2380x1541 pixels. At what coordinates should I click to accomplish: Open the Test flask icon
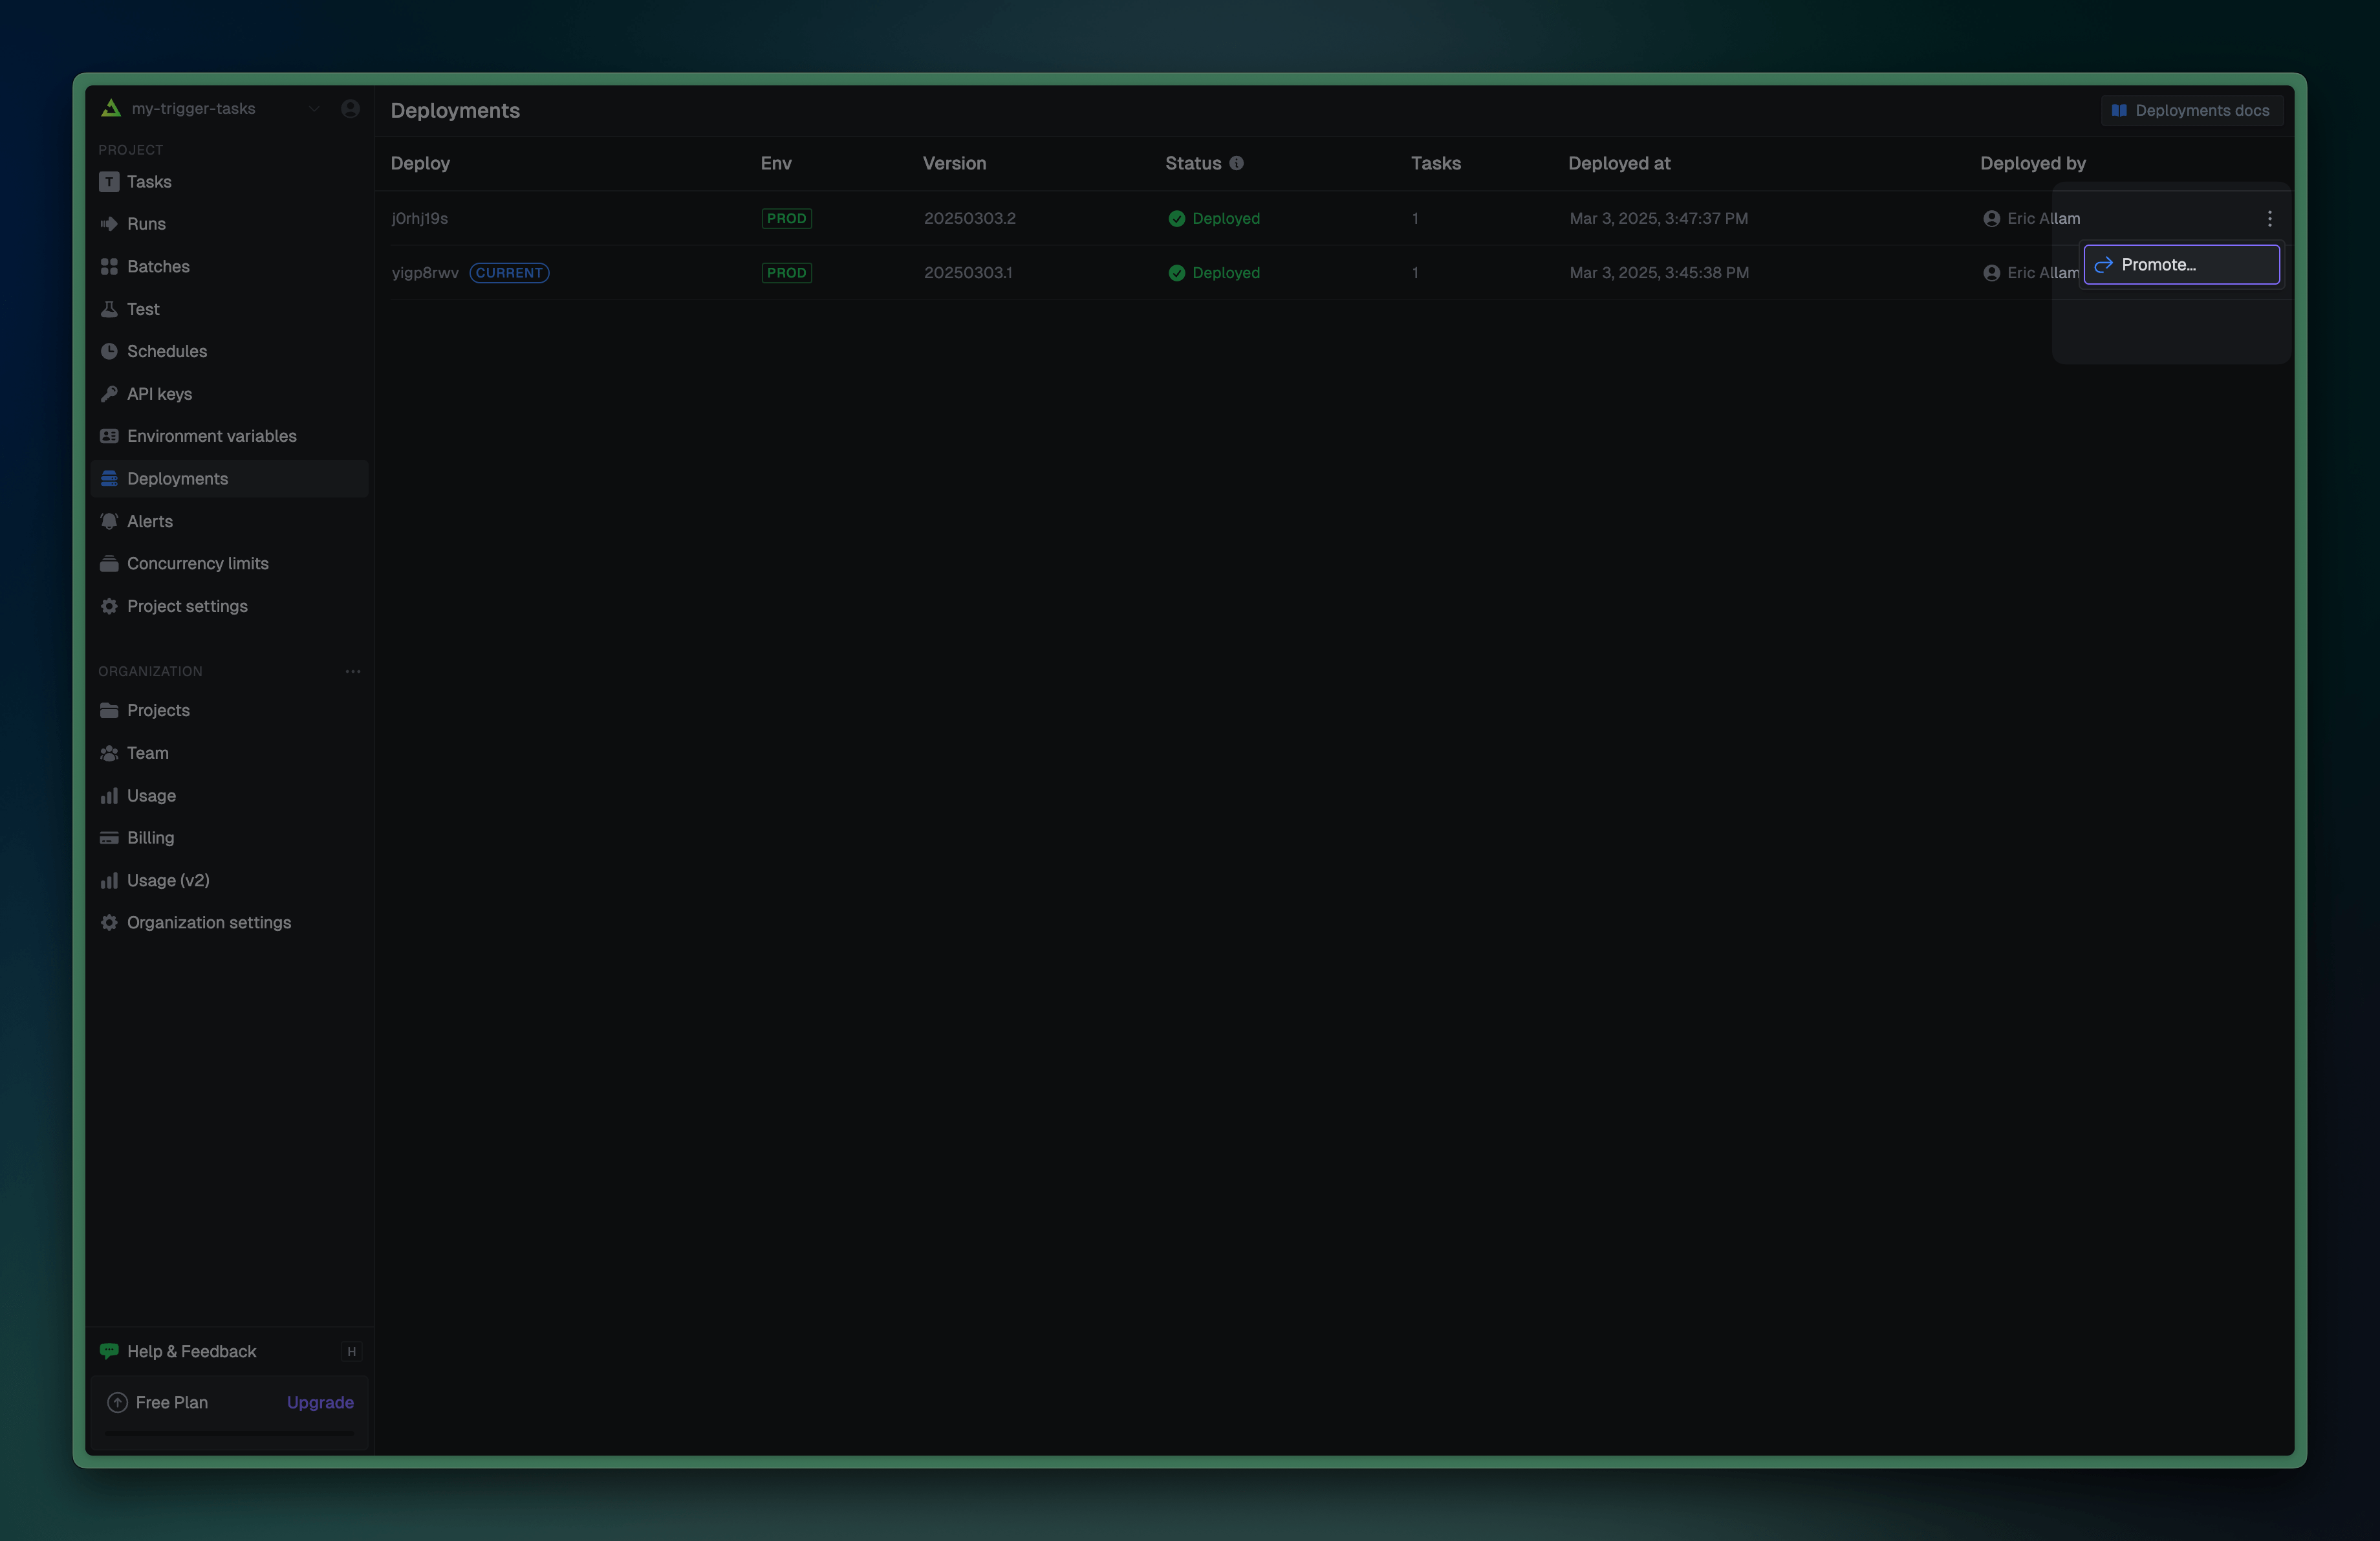coord(110,309)
